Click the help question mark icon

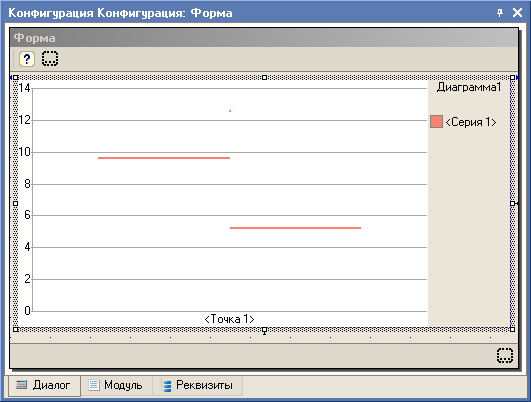pyautogui.click(x=27, y=59)
